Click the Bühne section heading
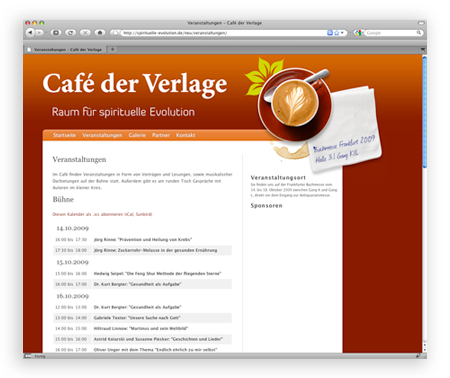Image resolution: width=450 pixels, height=378 pixels. [x=63, y=199]
